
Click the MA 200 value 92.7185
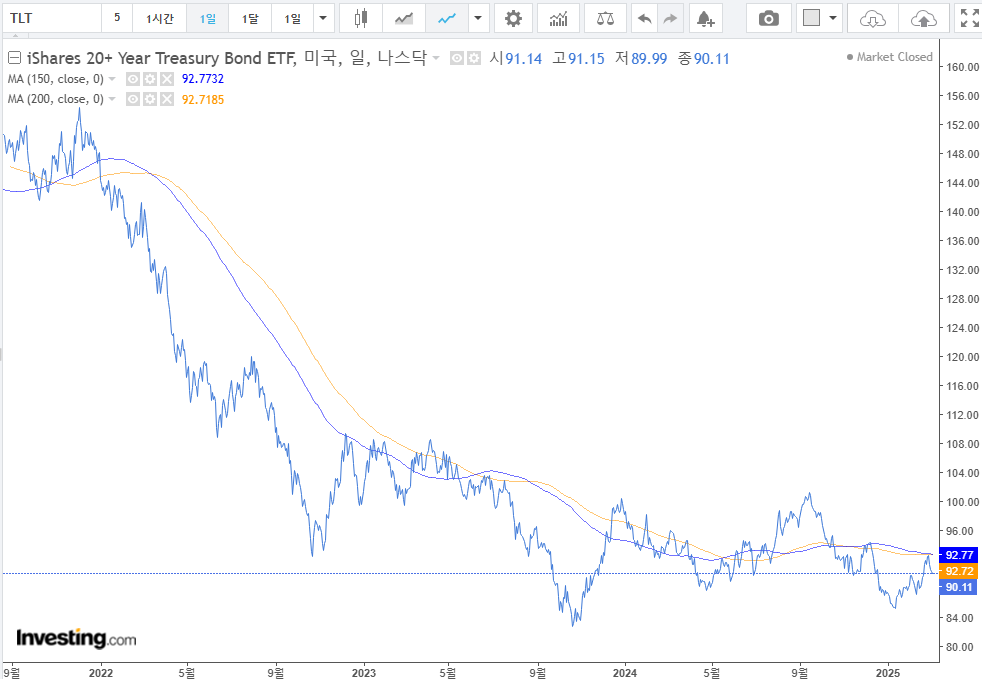pyautogui.click(x=203, y=99)
